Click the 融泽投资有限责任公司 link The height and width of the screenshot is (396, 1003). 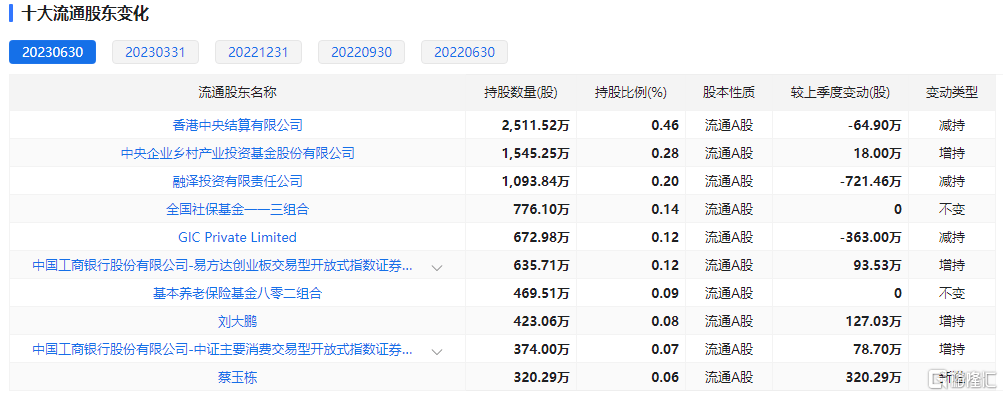click(237, 182)
